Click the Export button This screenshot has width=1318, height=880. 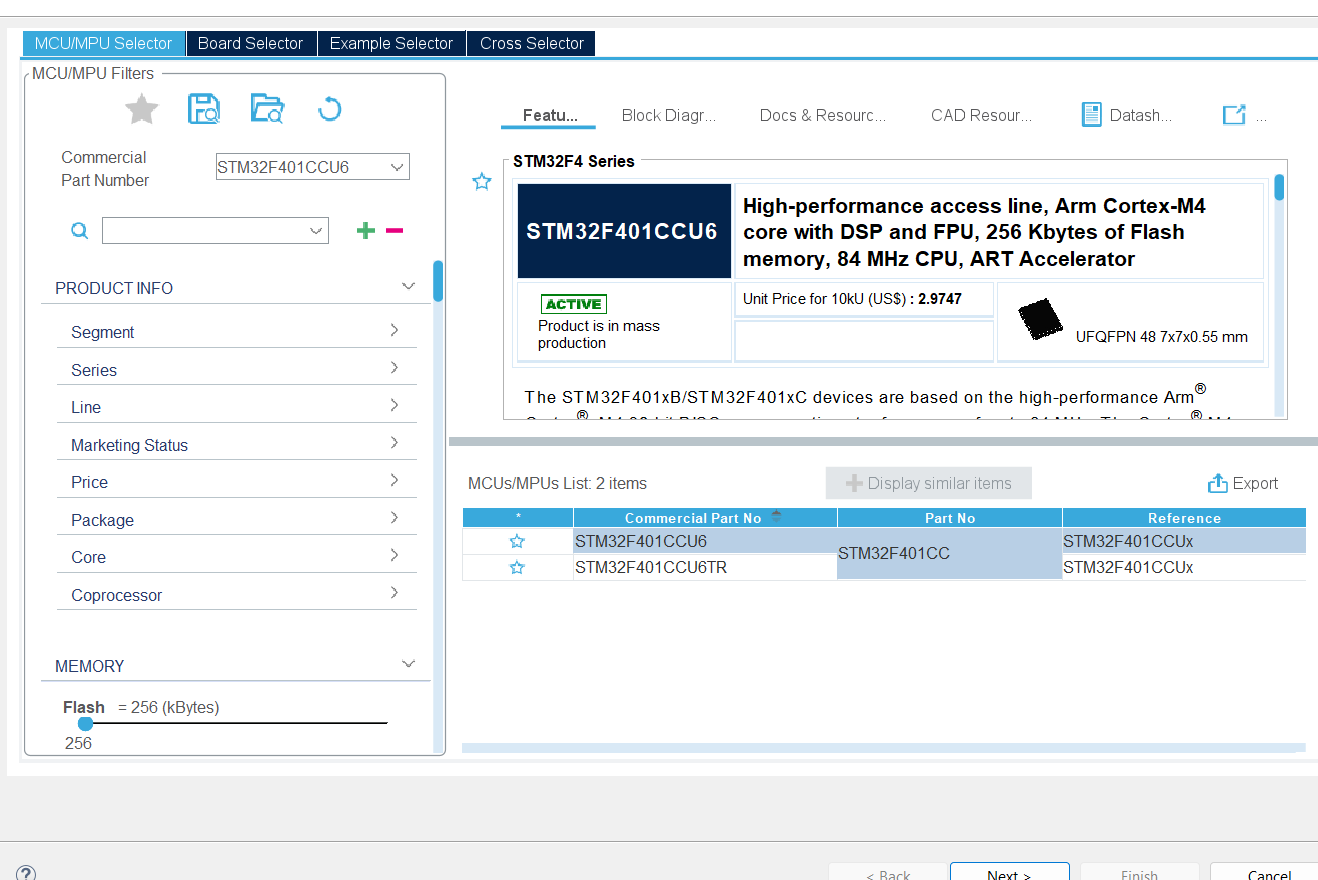(1243, 483)
